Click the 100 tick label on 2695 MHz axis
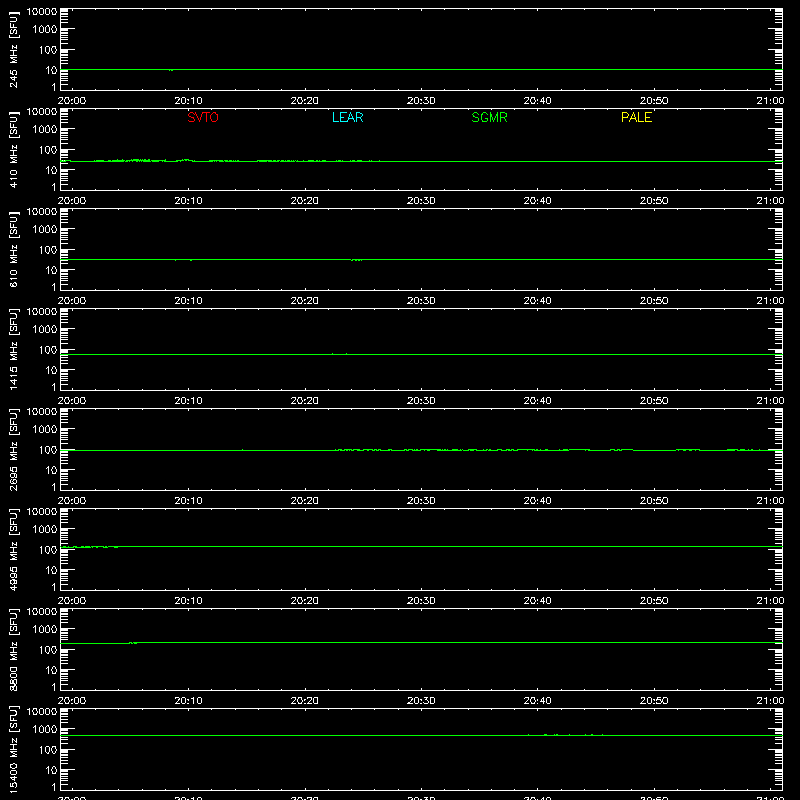The height and width of the screenshot is (800, 800). pyautogui.click(x=48, y=449)
